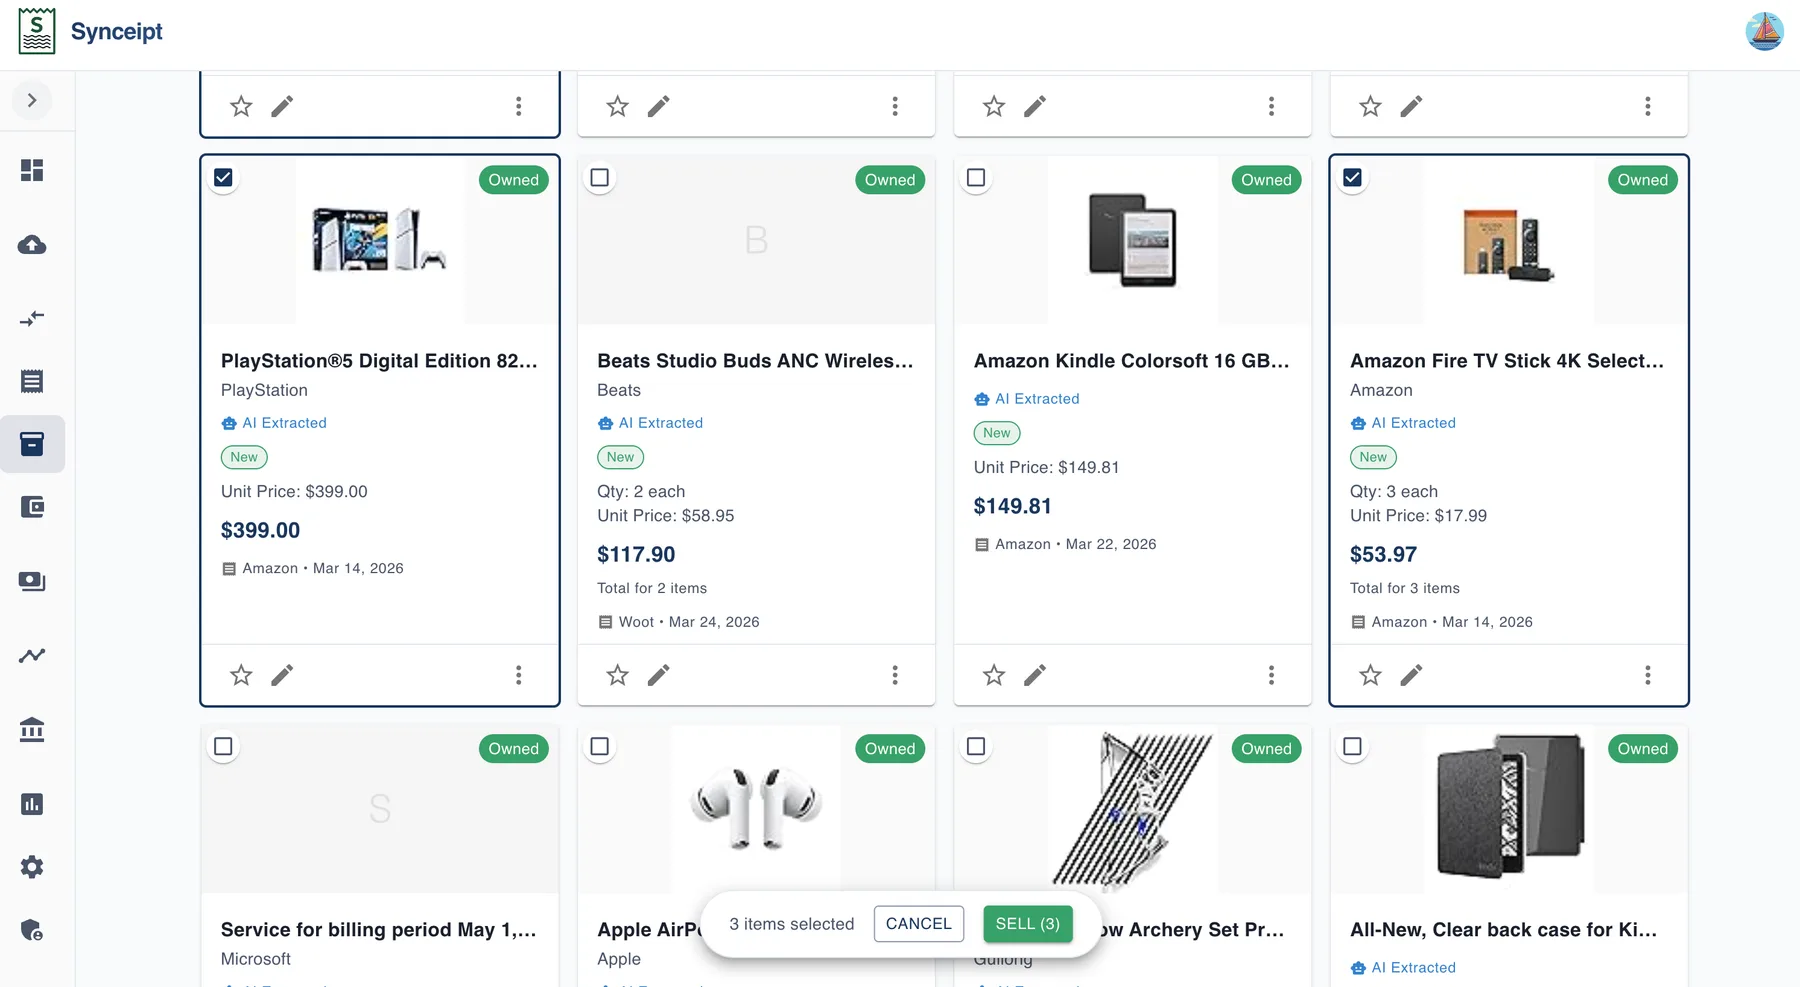1800x987 pixels.
Task: Check the Archery Set item checkbox
Action: (x=976, y=746)
